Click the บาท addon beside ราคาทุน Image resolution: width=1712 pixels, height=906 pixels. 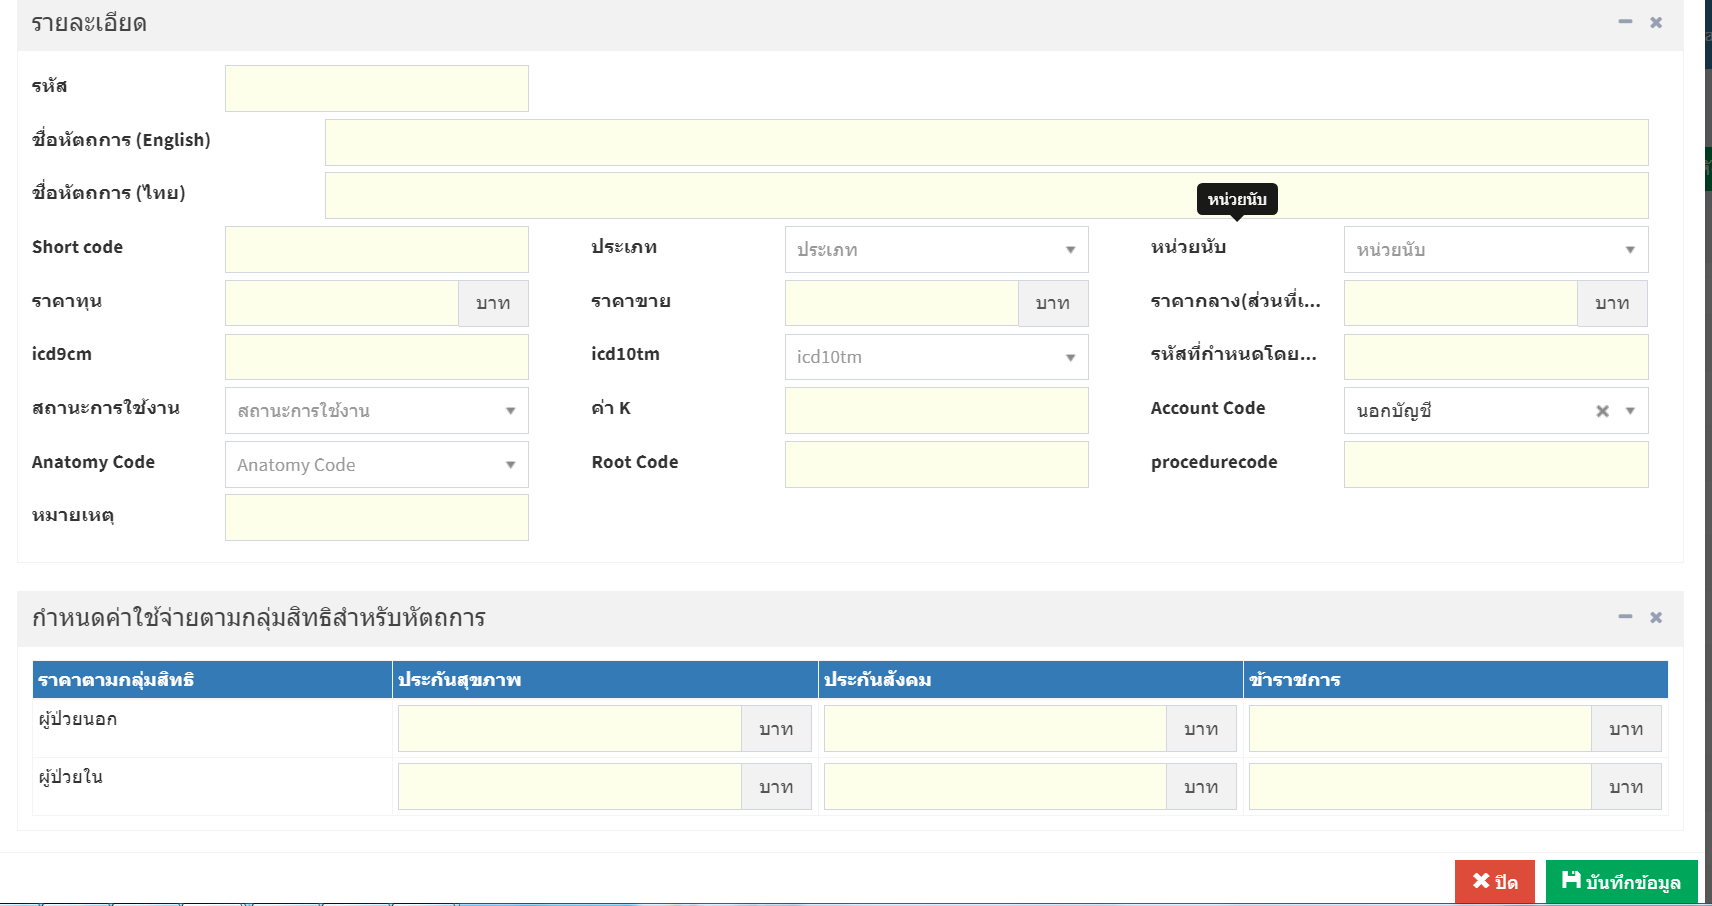pos(493,303)
